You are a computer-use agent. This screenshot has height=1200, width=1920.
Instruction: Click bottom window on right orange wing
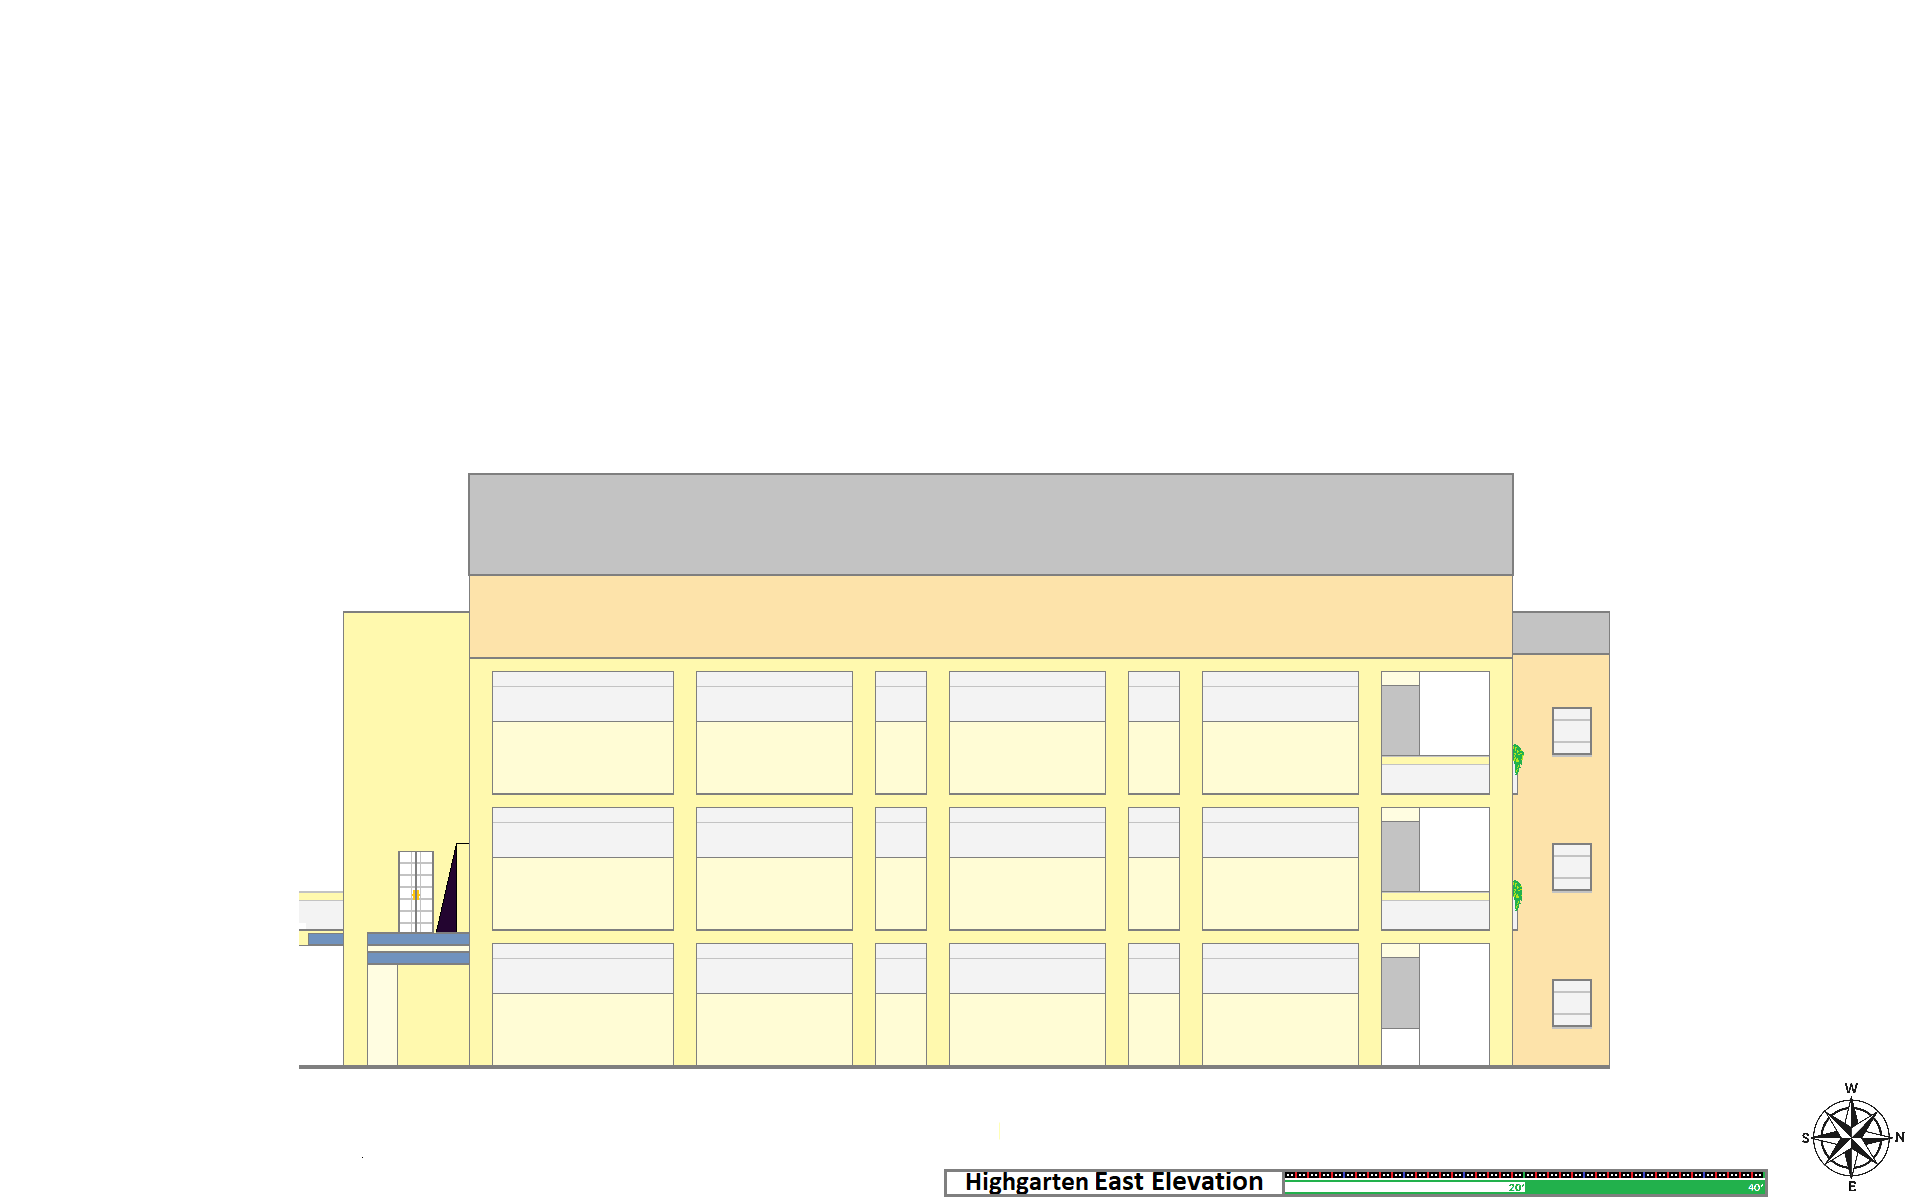(x=1571, y=1003)
